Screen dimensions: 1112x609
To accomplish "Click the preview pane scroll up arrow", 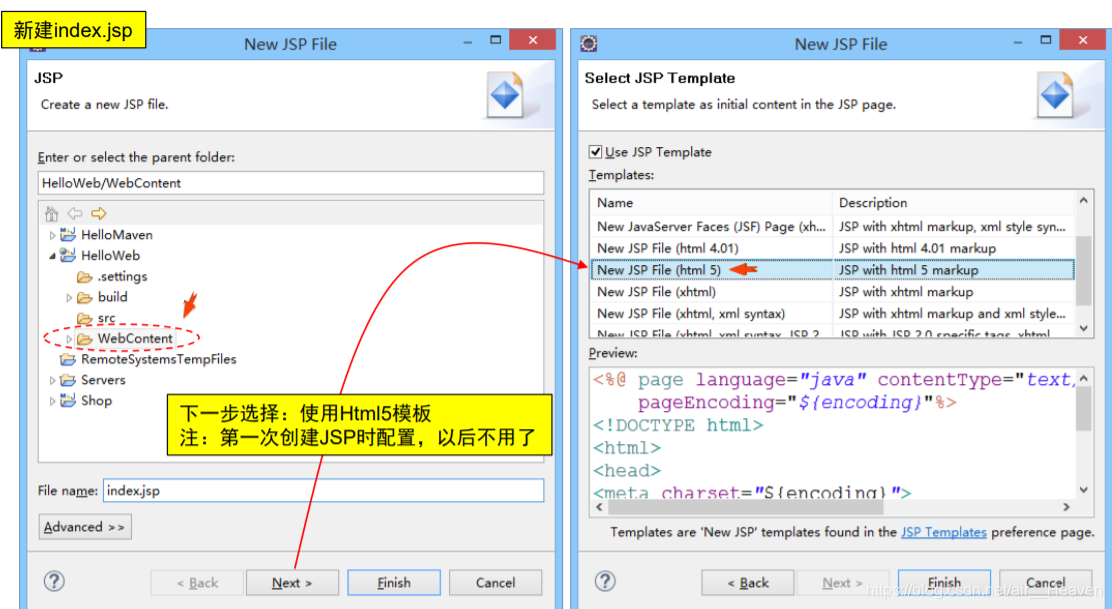I will pos(1084,379).
